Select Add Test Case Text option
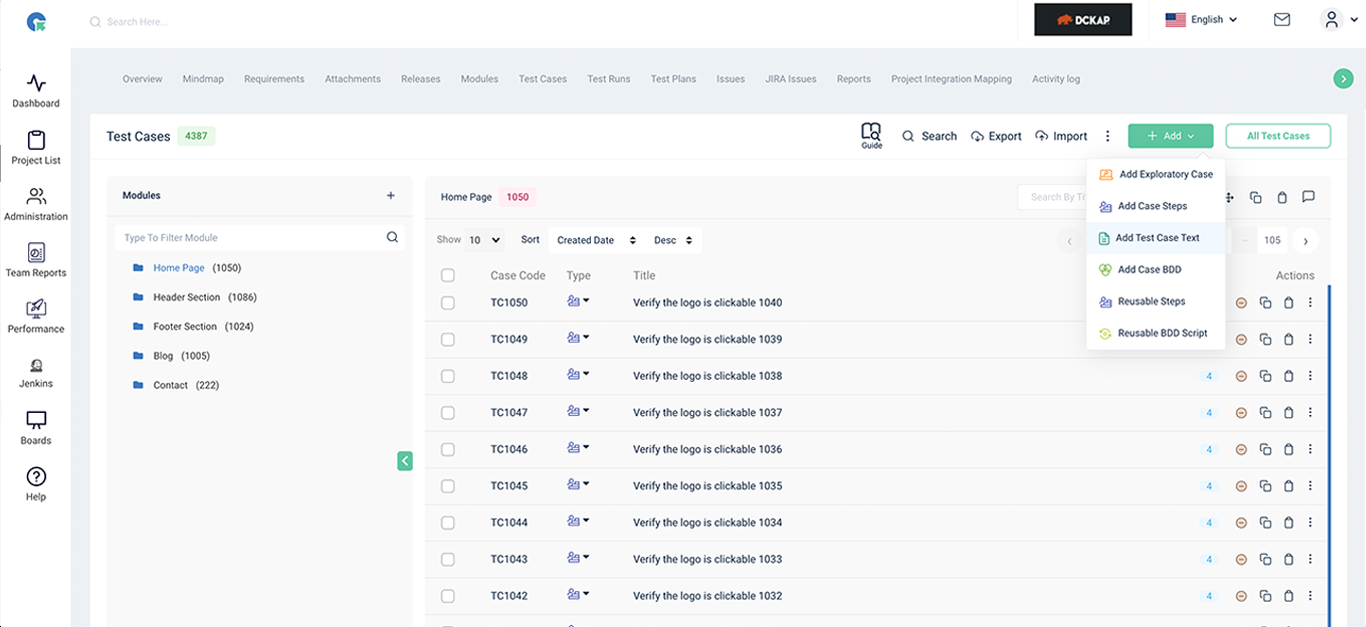The width and height of the screenshot is (1366, 627). (x=1156, y=238)
